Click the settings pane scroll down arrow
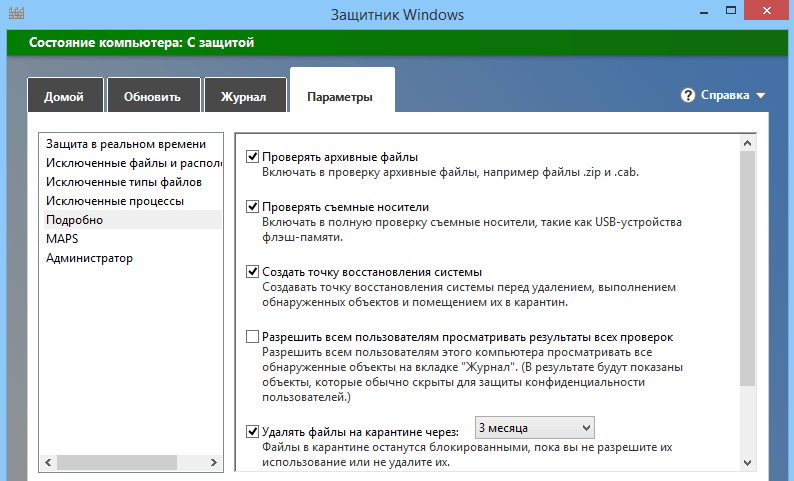The width and height of the screenshot is (794, 481). coord(747,462)
